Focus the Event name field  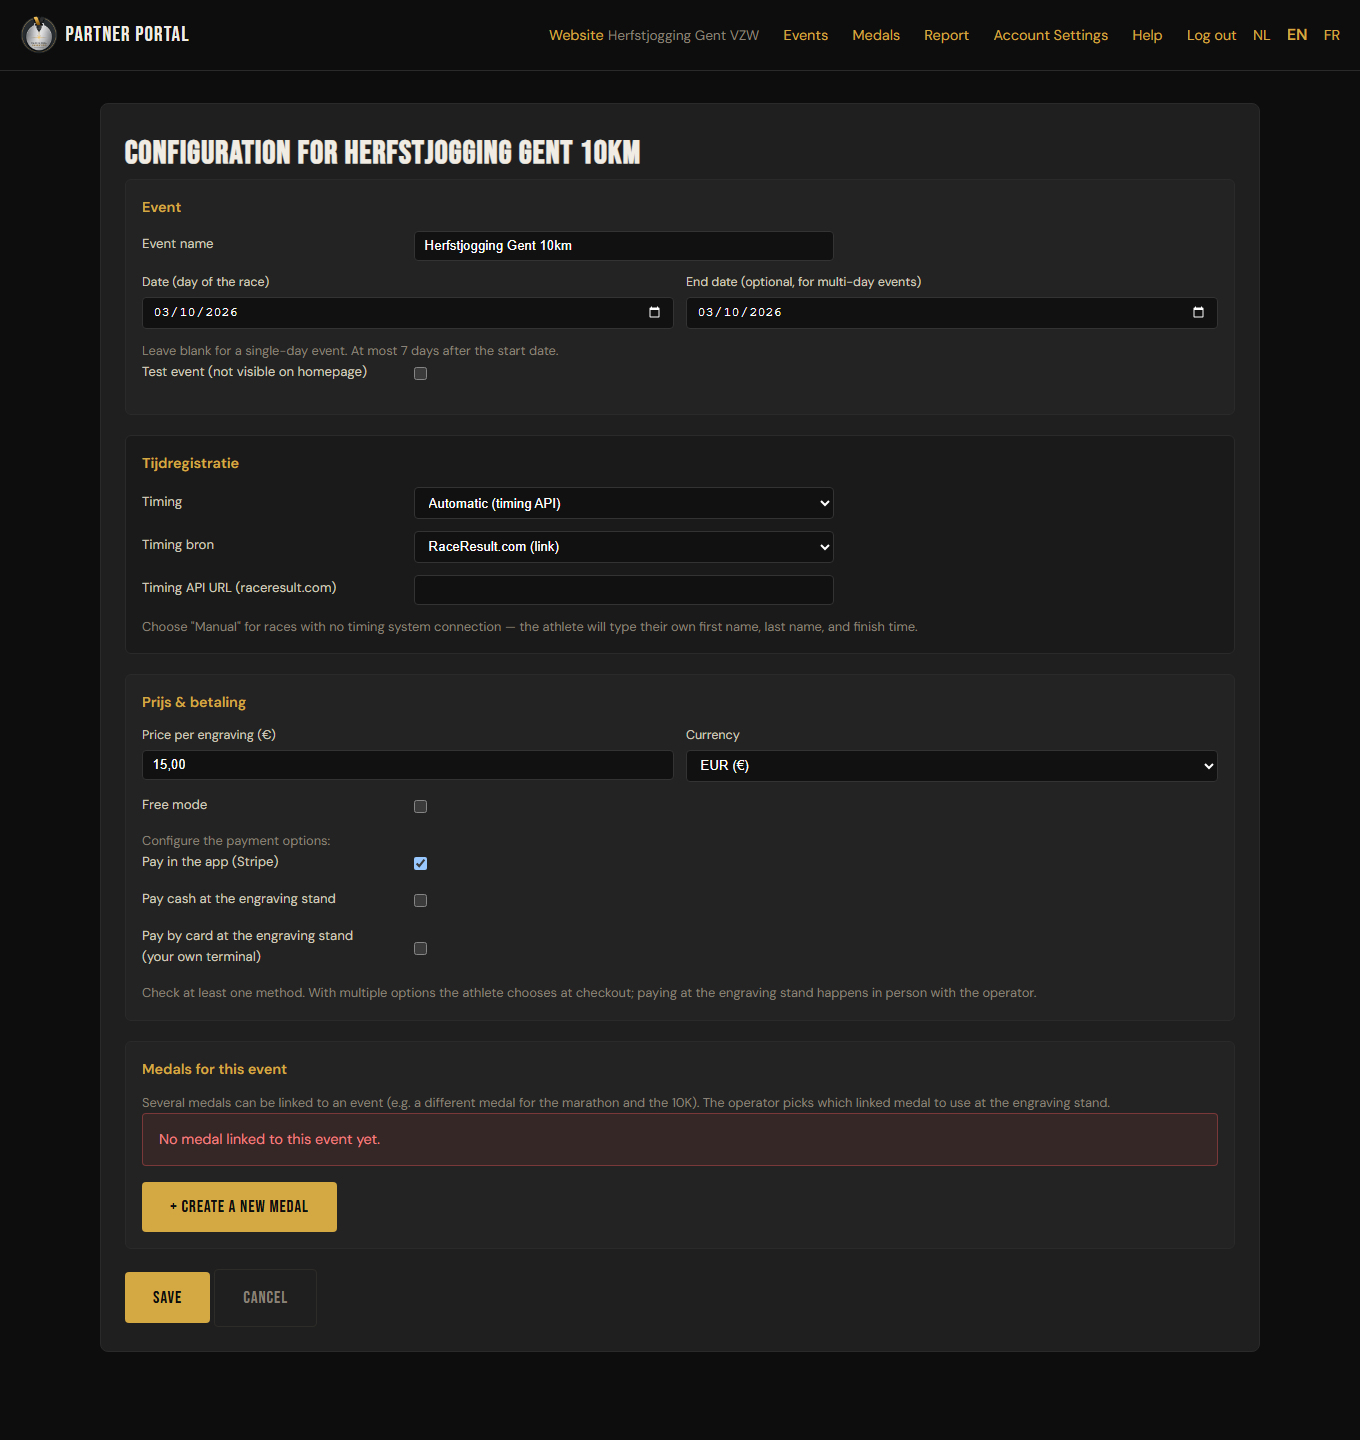coord(624,246)
